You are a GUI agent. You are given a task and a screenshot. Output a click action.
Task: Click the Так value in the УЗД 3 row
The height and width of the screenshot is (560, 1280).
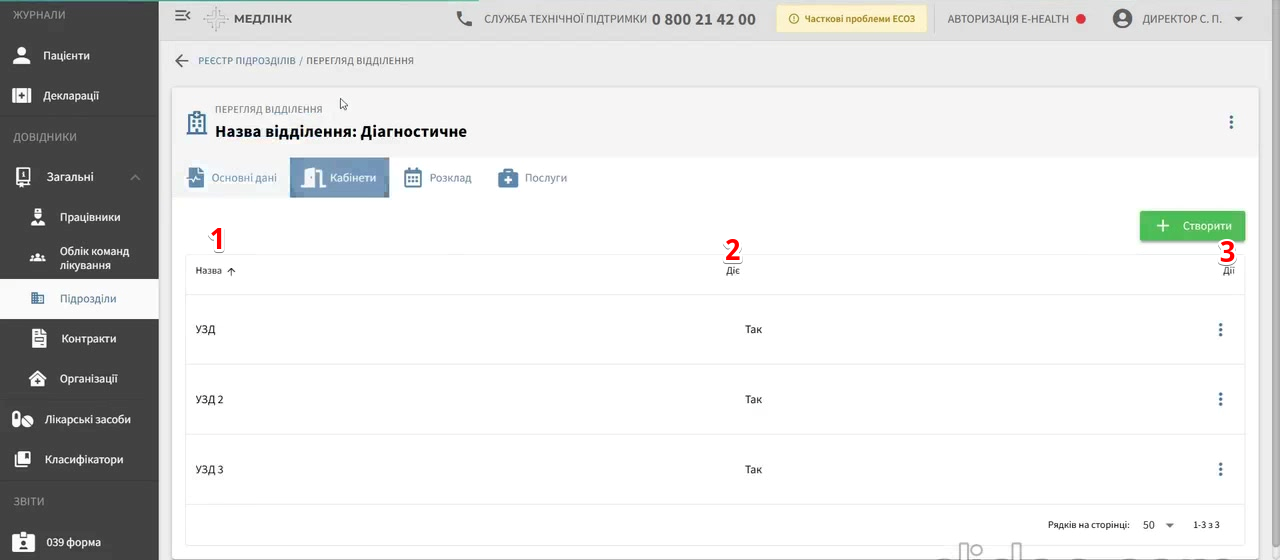pos(753,470)
